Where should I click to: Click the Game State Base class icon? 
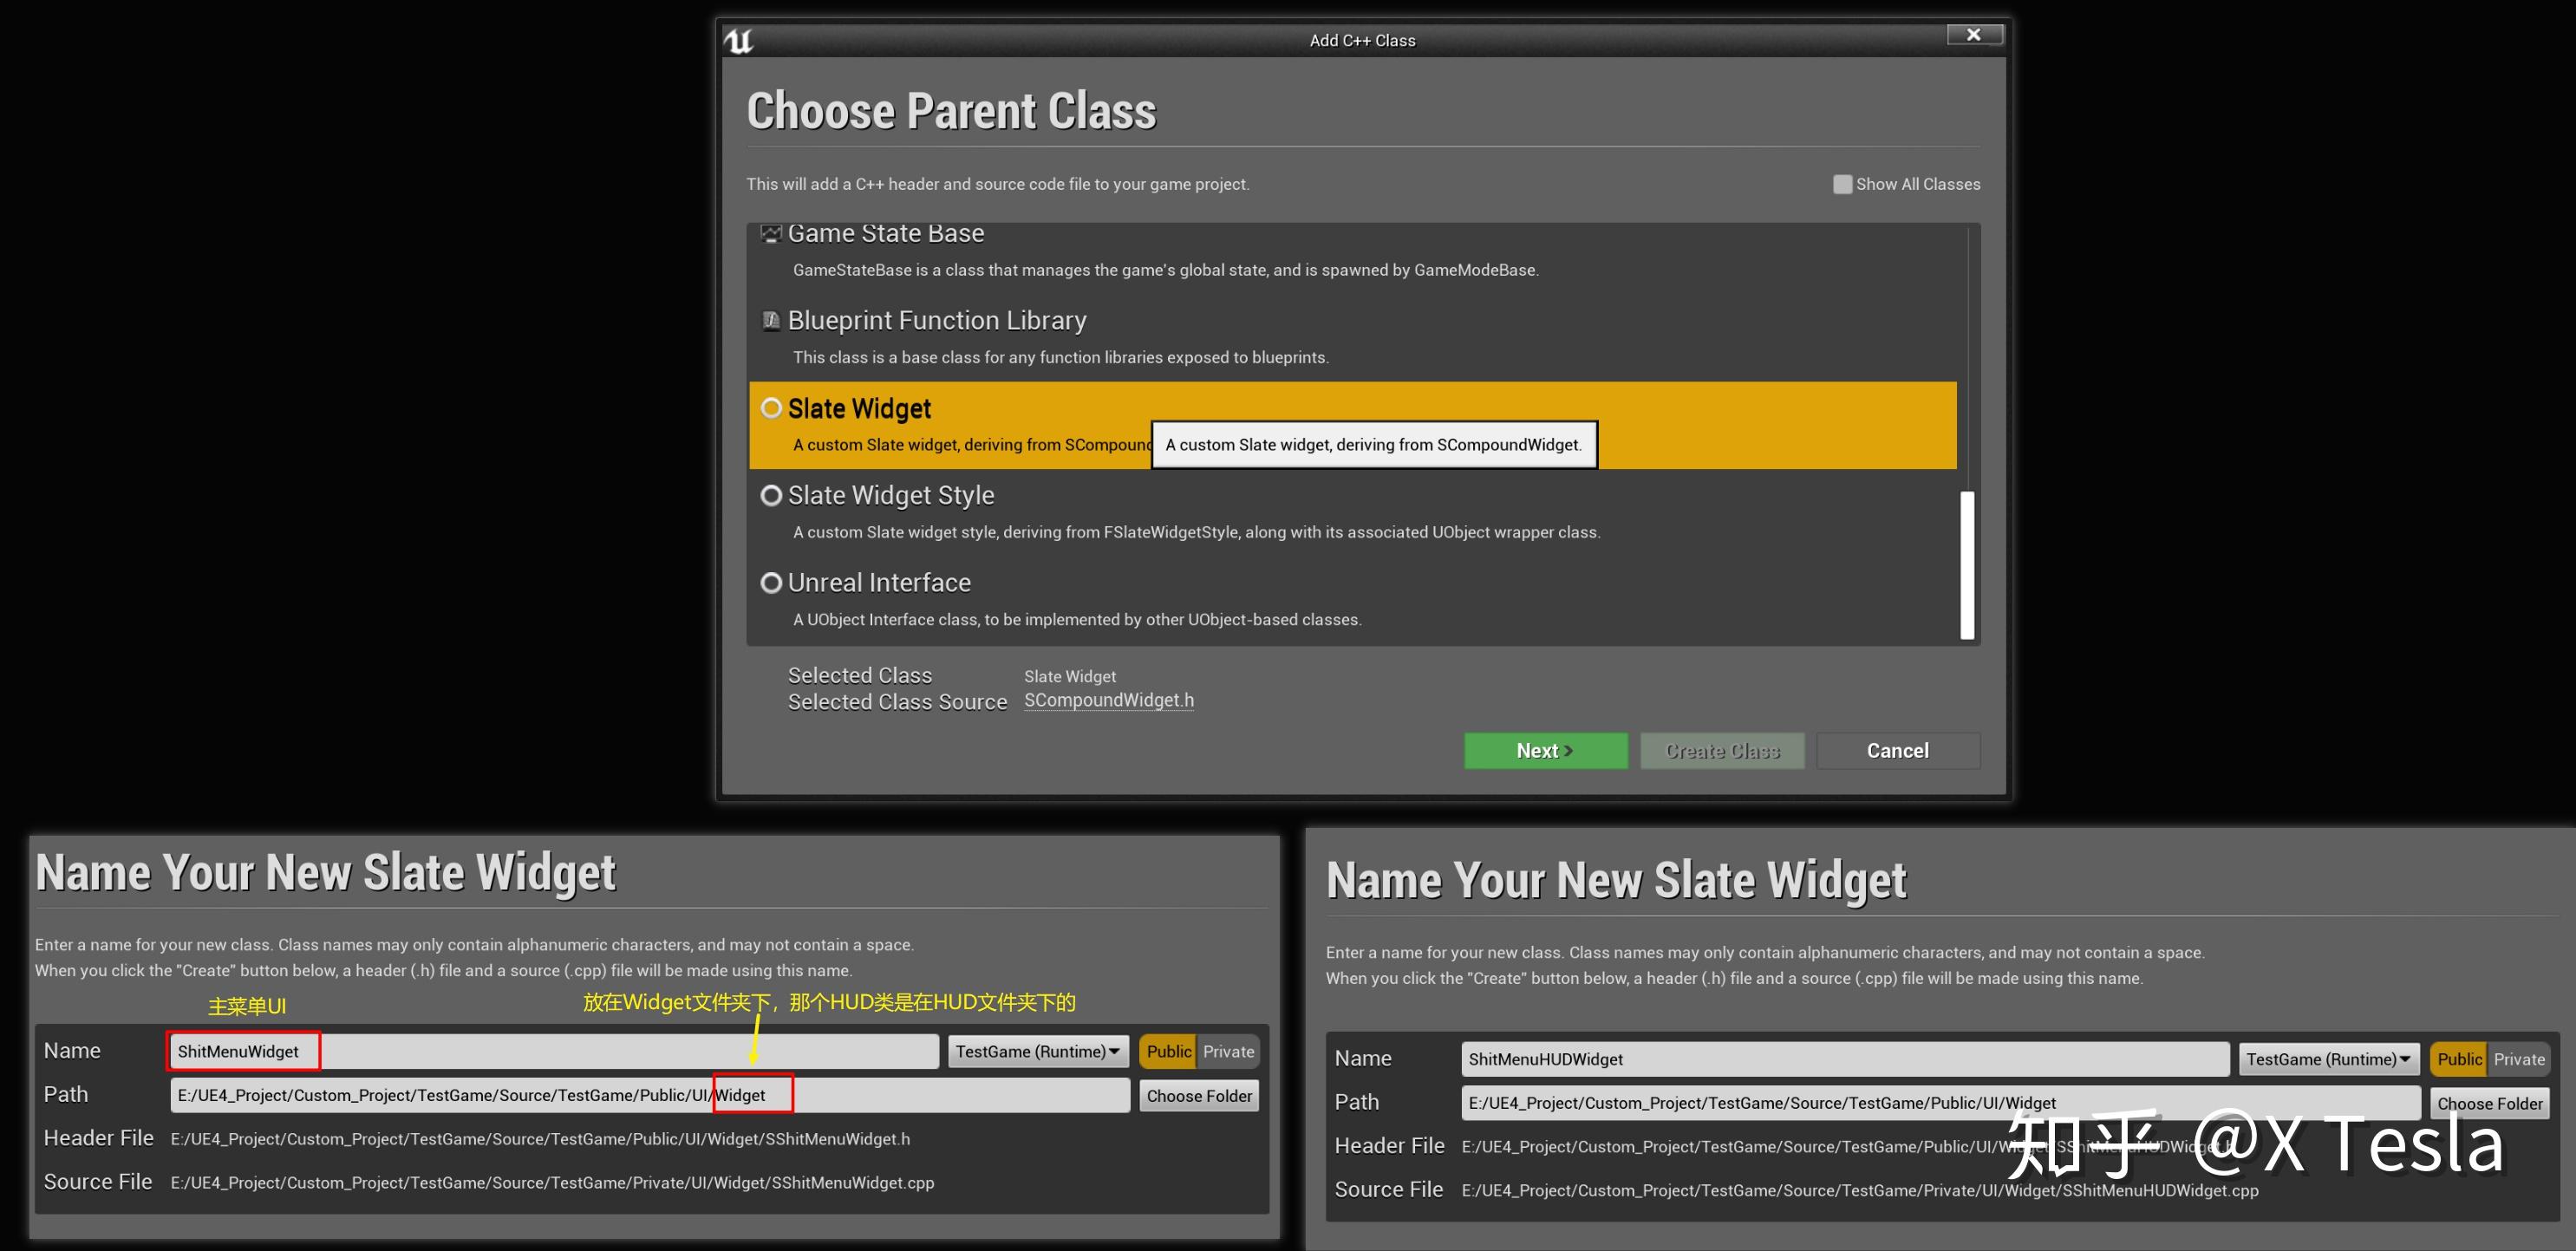click(770, 233)
